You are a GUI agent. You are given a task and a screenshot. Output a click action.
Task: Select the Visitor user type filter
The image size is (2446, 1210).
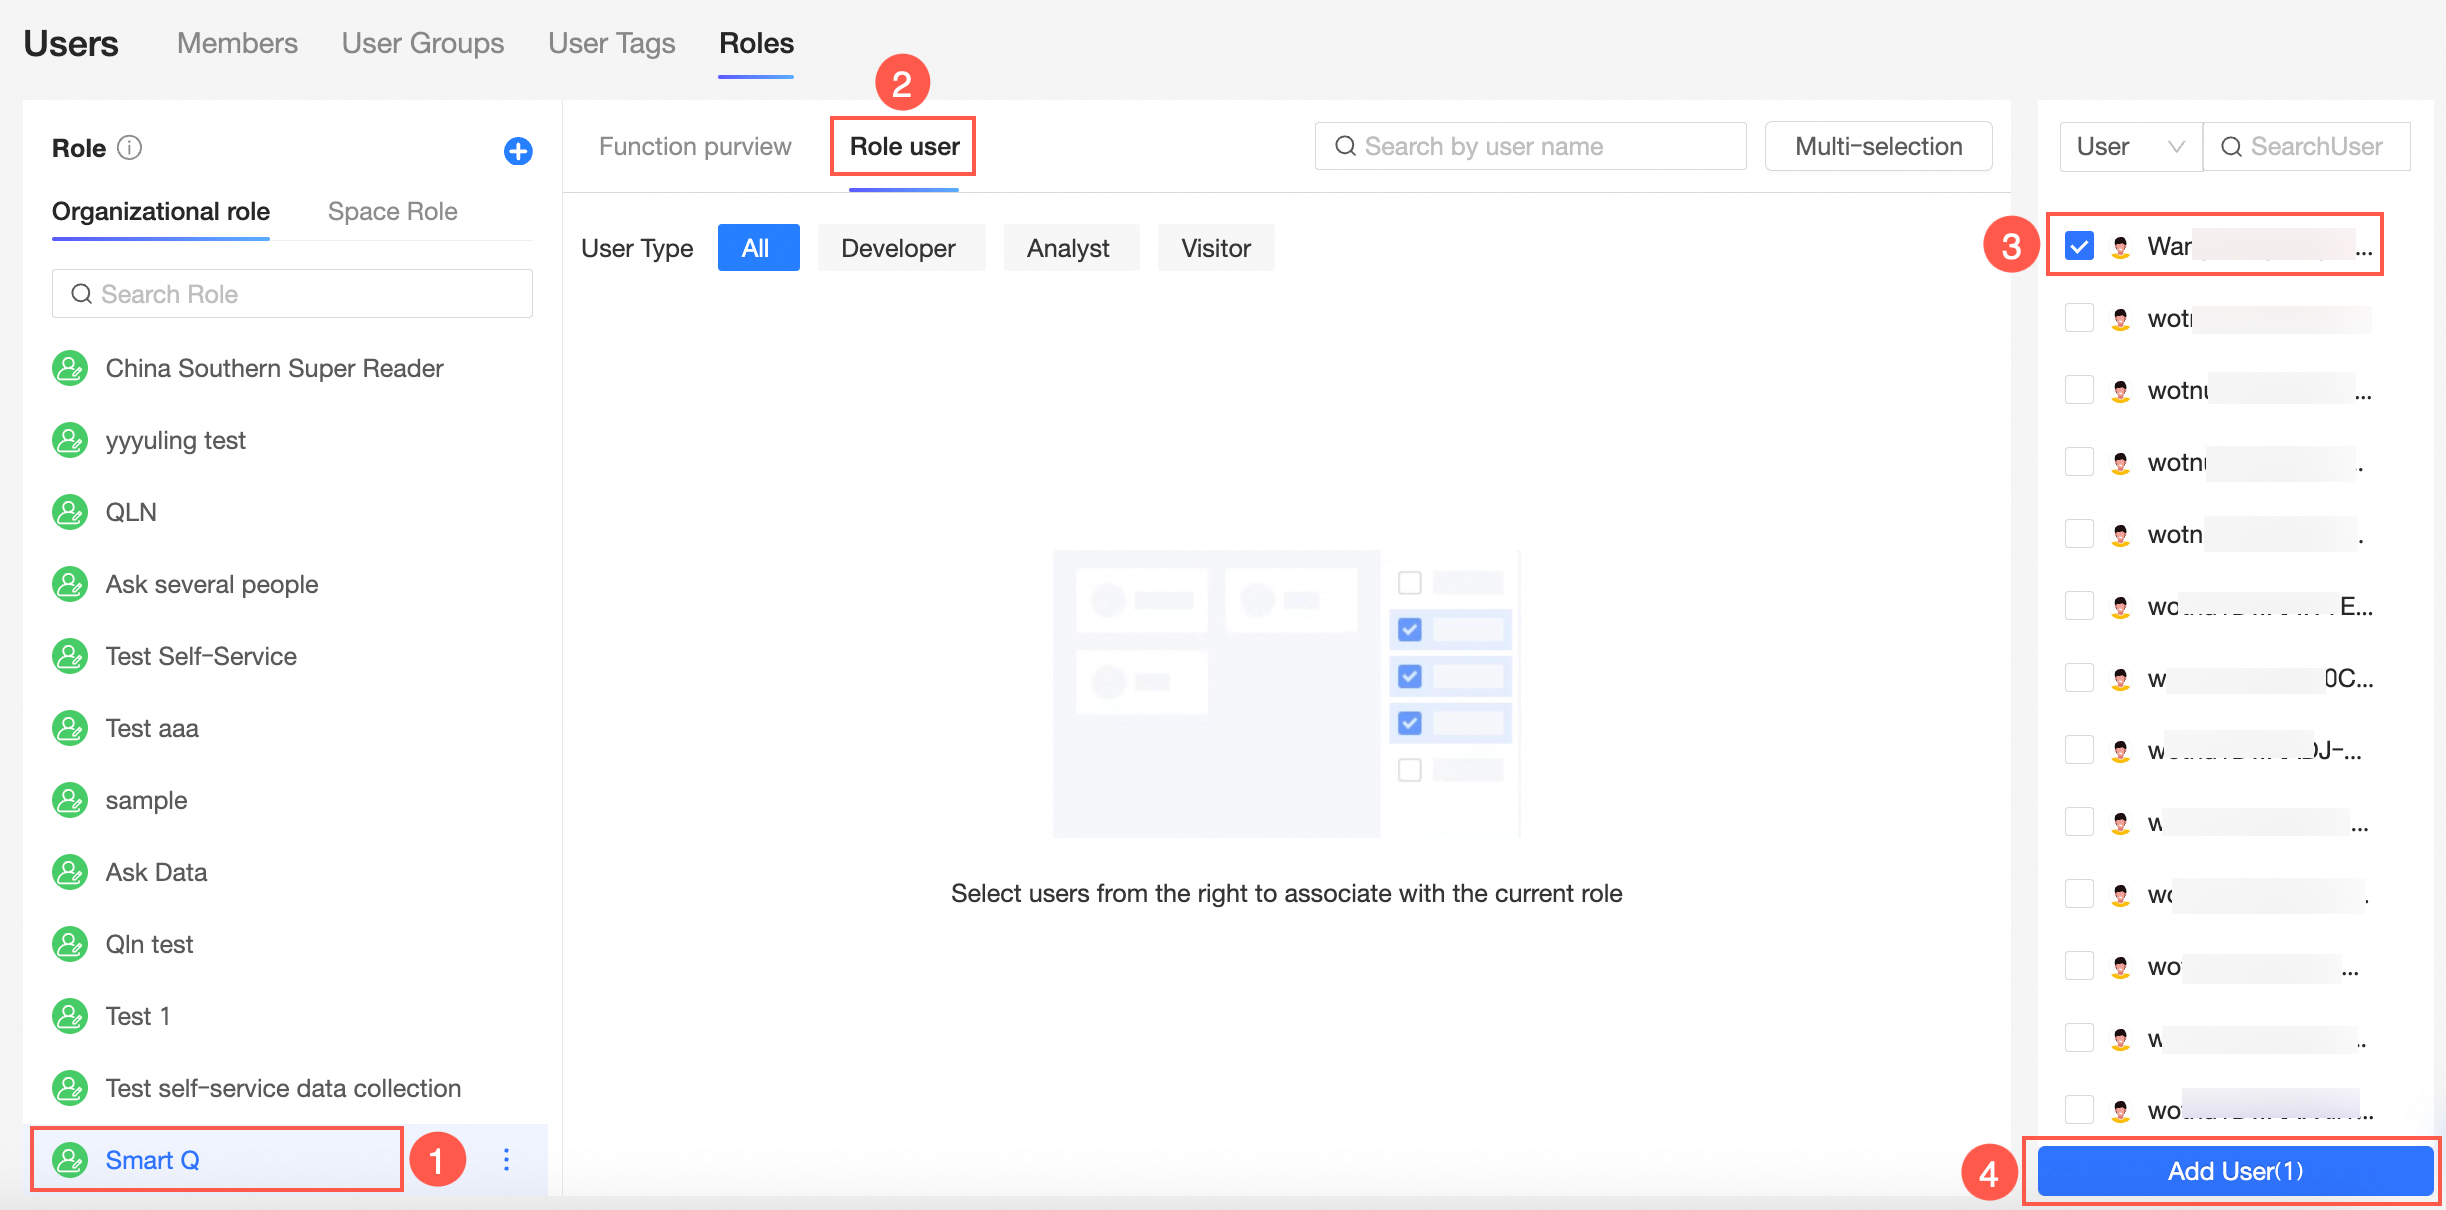(1215, 248)
